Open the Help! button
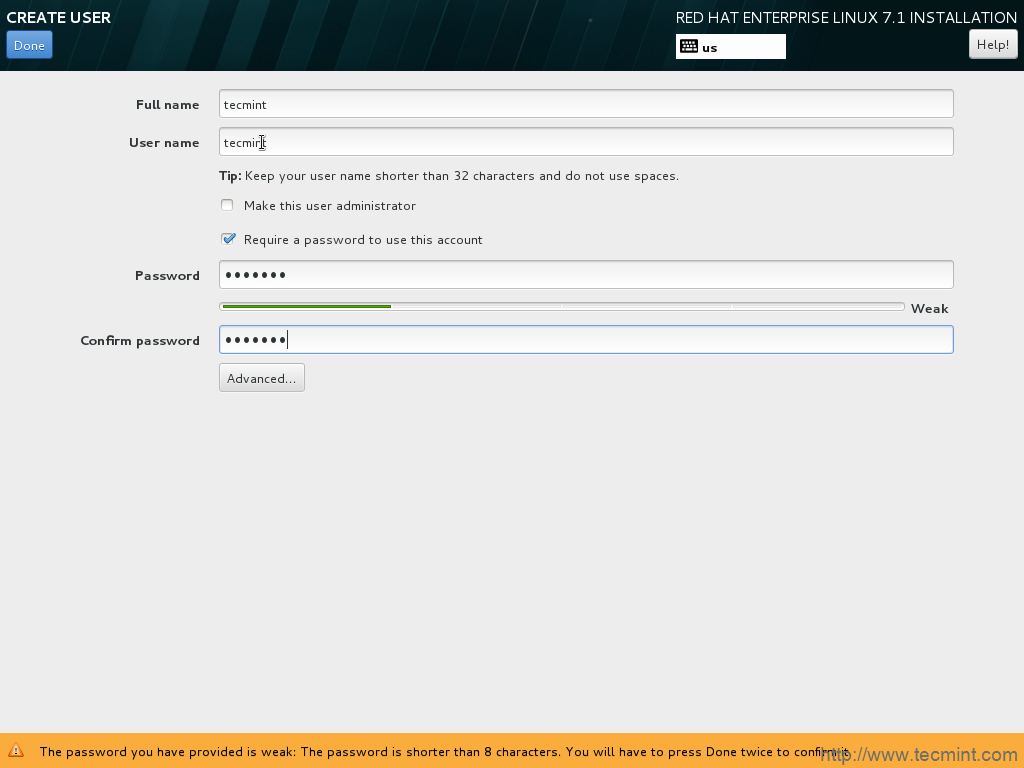The image size is (1024, 768). 993,44
